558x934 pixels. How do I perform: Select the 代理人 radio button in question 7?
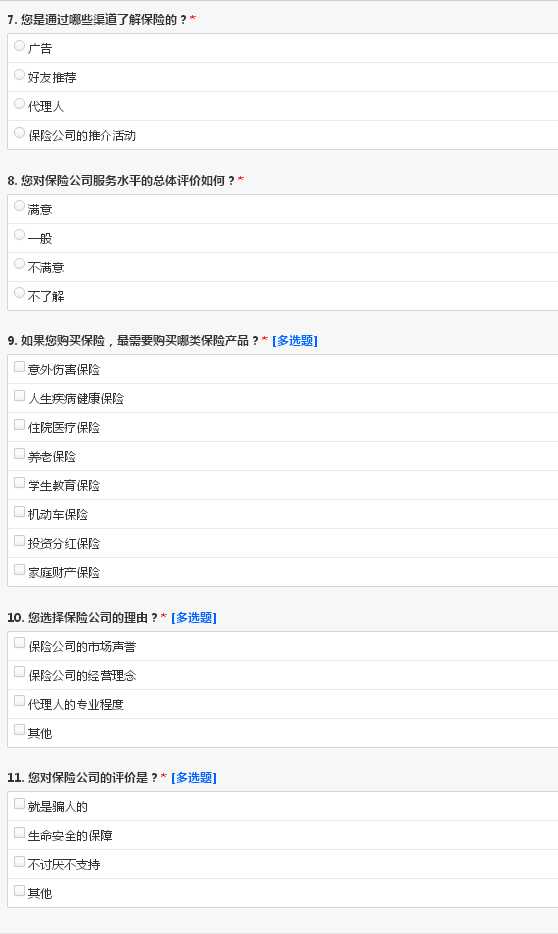[20, 104]
